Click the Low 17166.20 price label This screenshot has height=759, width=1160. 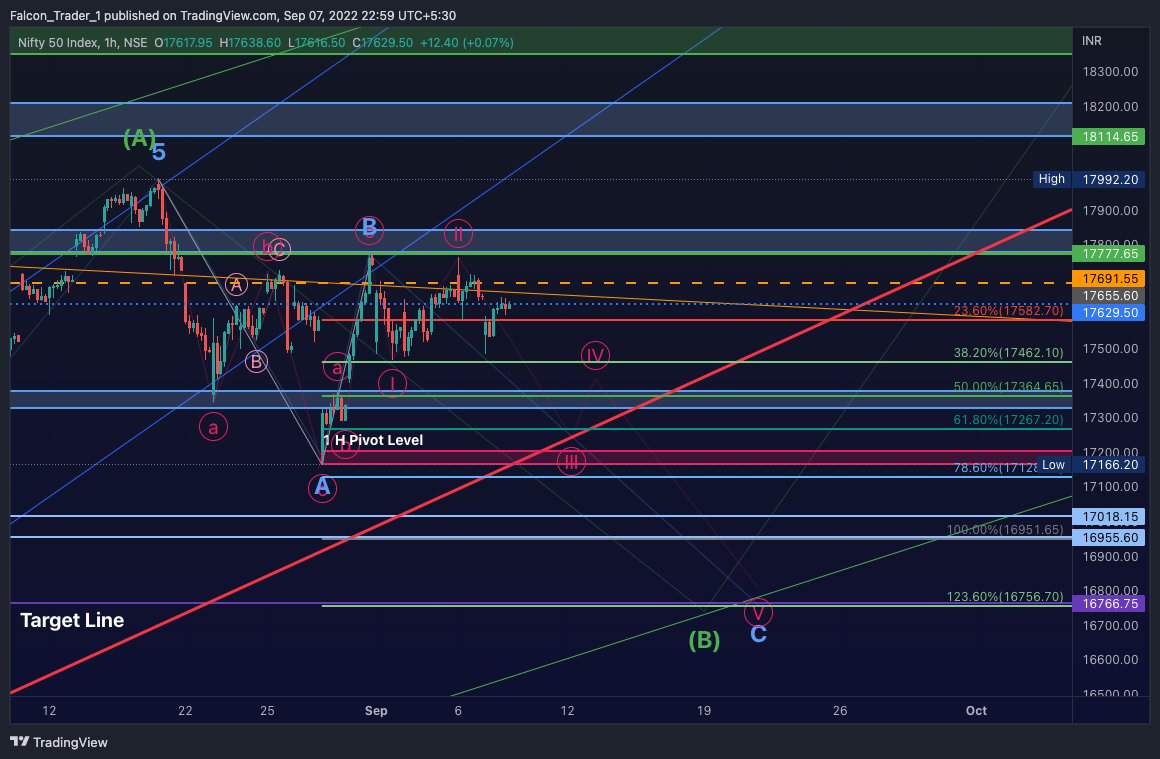(1090, 465)
